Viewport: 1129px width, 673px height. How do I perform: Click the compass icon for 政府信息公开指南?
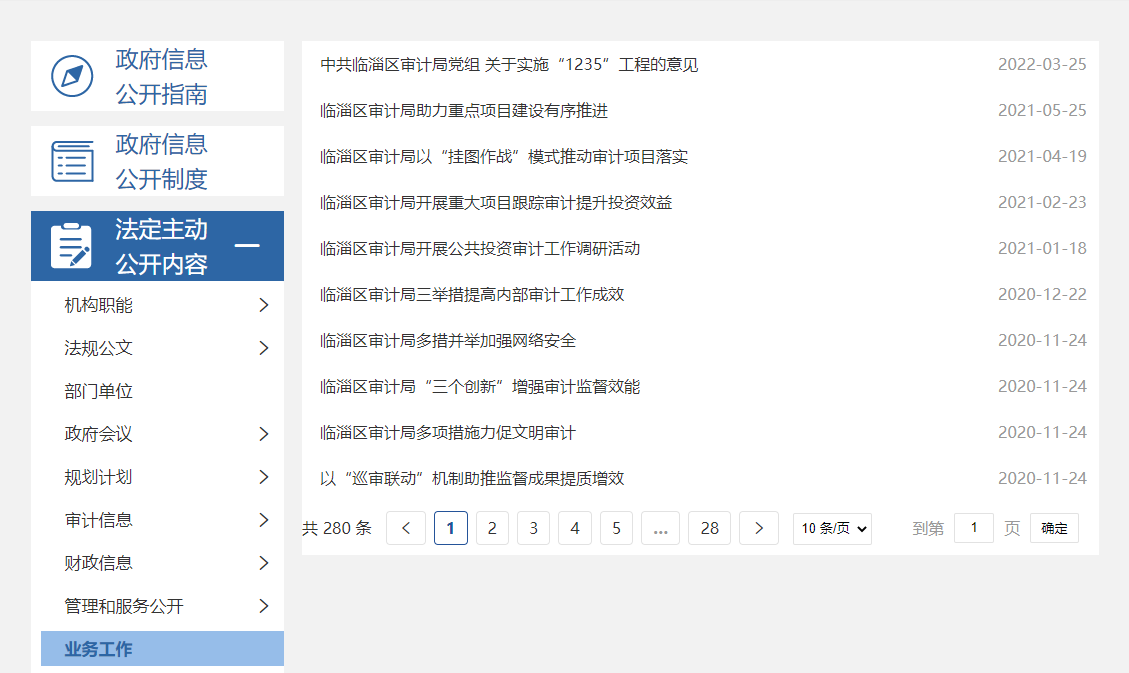coord(72,76)
